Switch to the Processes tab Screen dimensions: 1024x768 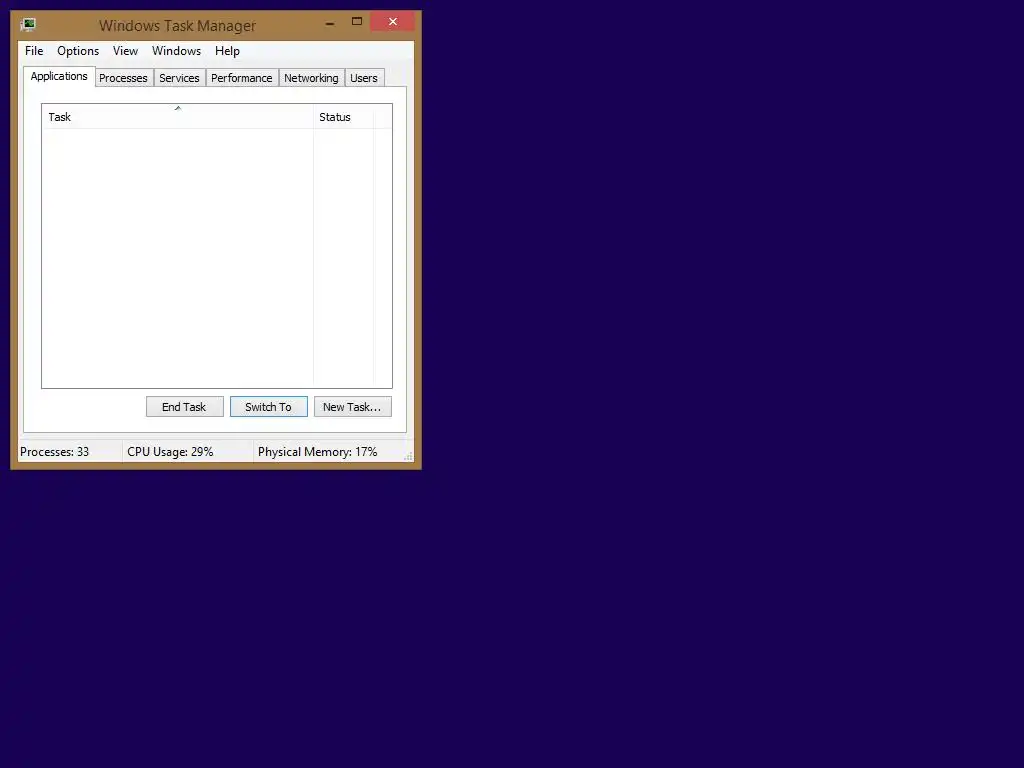coord(123,78)
